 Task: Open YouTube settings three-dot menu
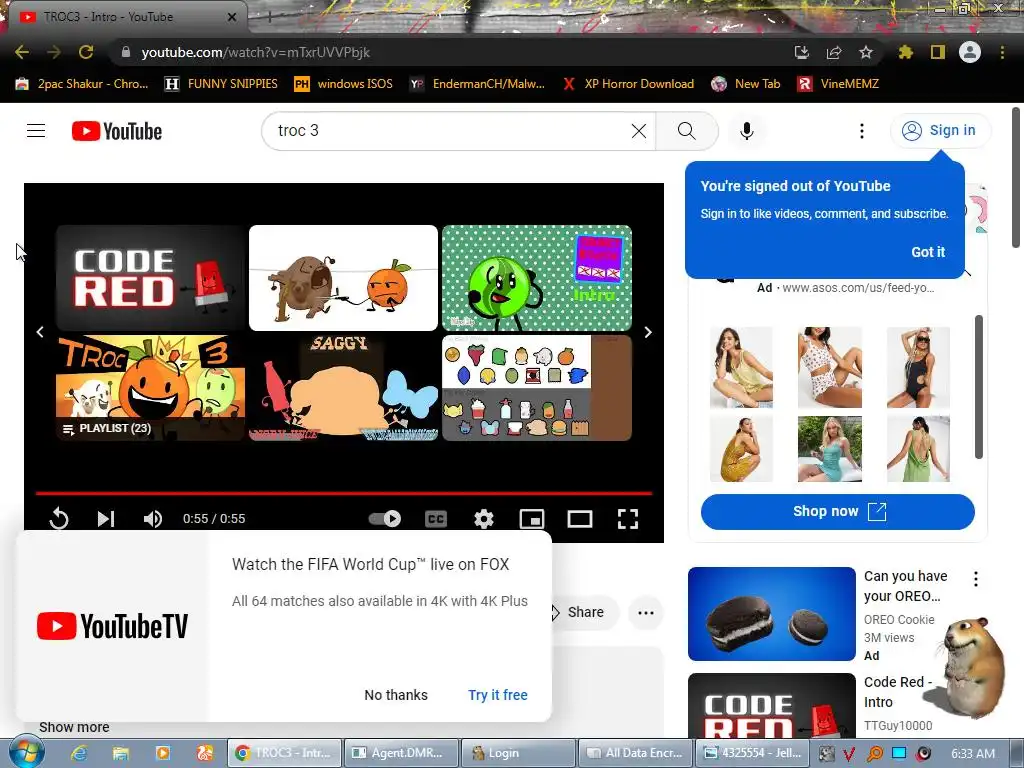[x=862, y=131]
